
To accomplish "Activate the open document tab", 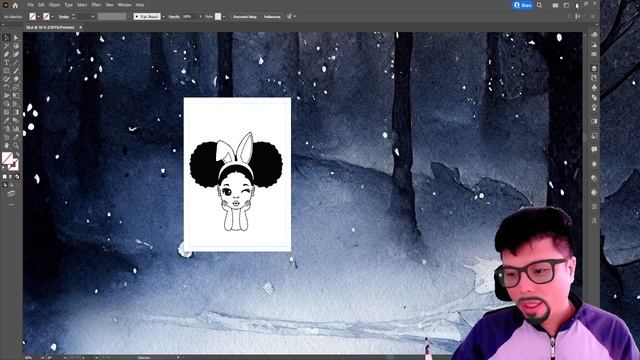I will point(50,27).
